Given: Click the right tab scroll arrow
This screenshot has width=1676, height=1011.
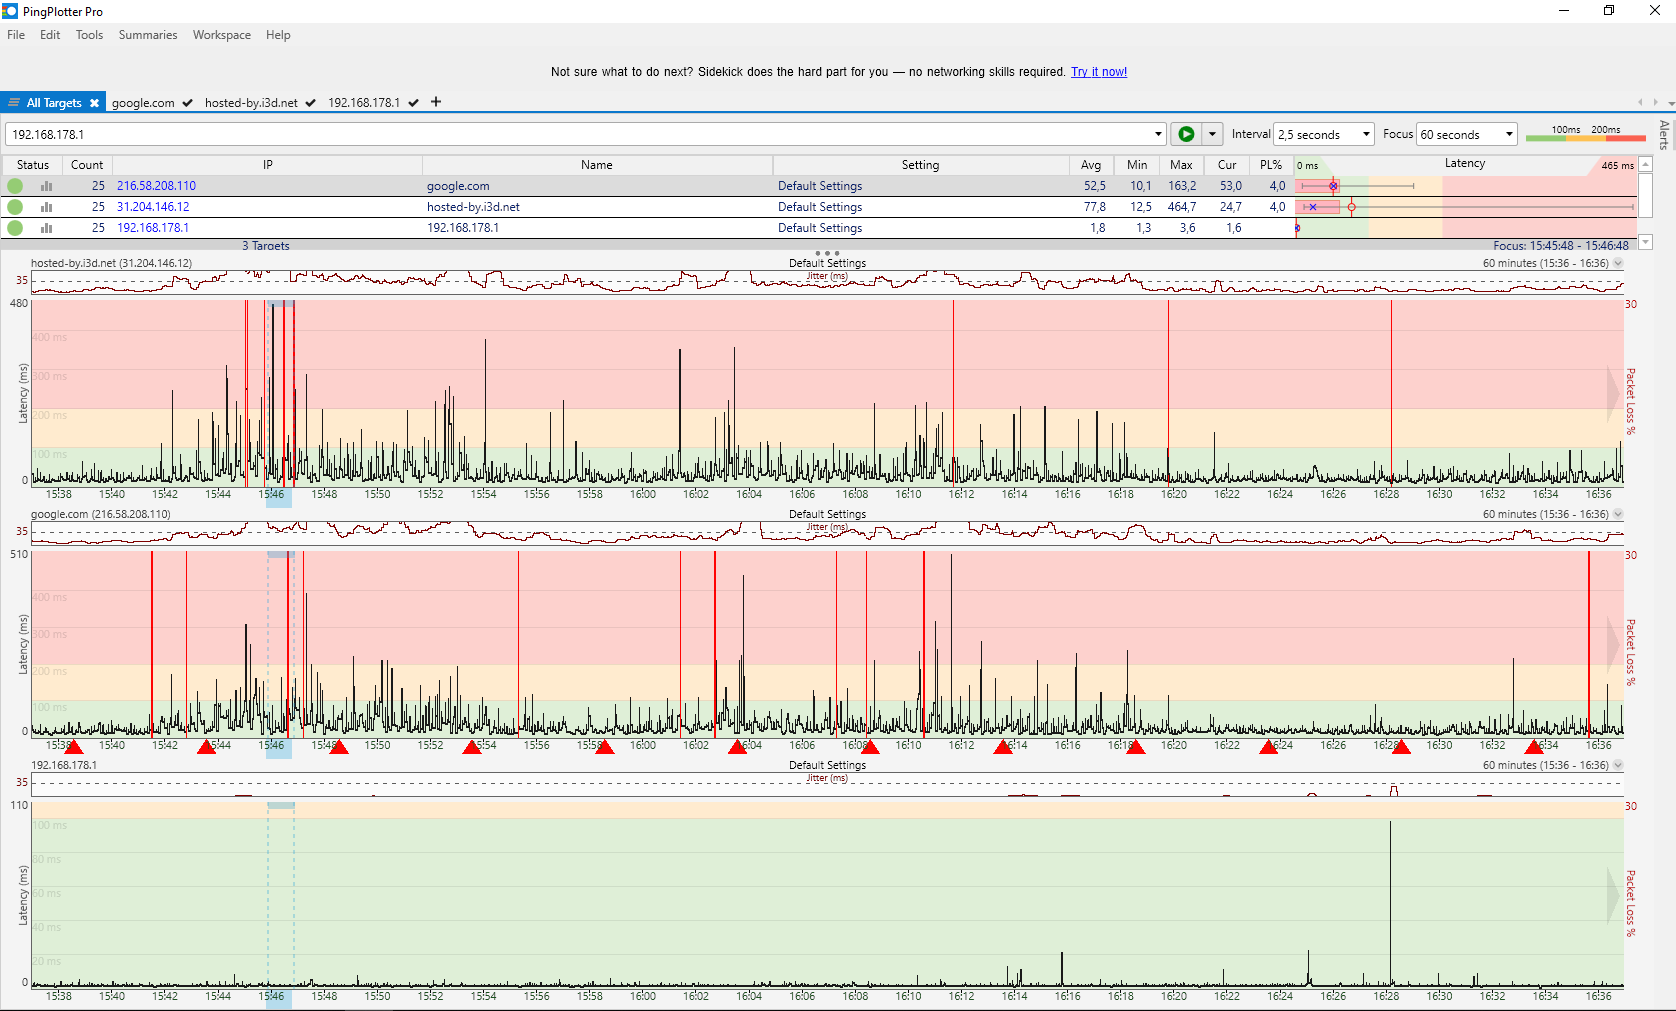Looking at the screenshot, I should point(1655,102).
